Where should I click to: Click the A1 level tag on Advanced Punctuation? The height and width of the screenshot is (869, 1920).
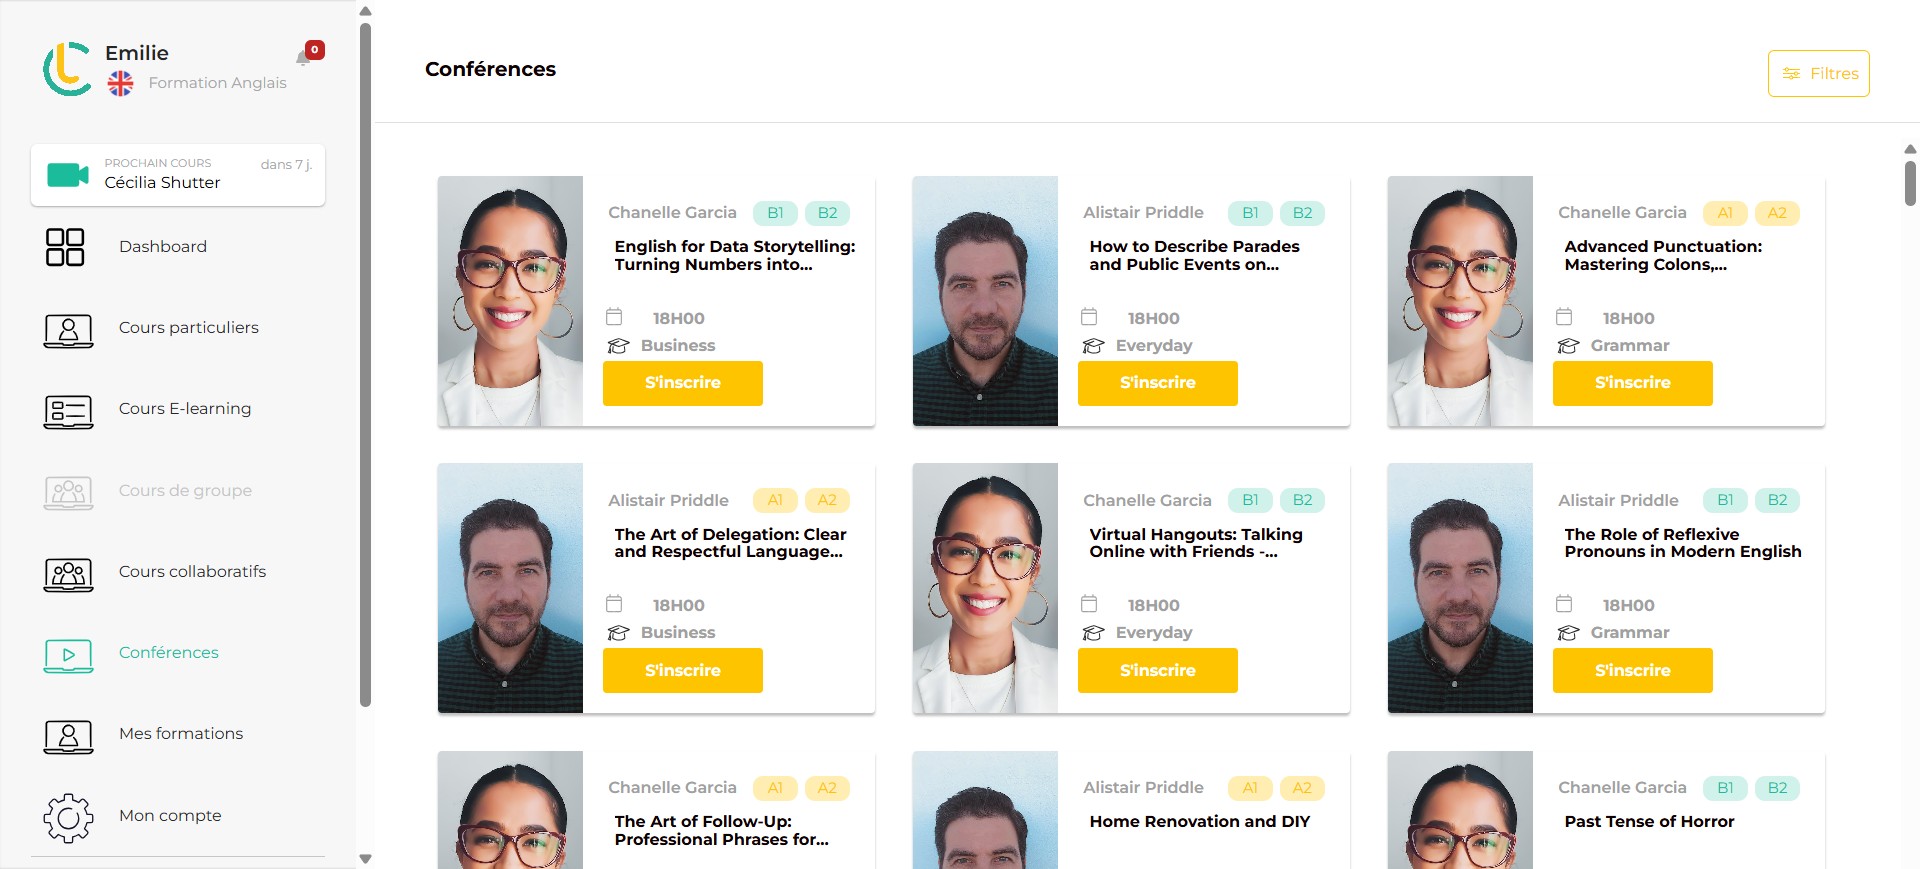coord(1725,213)
